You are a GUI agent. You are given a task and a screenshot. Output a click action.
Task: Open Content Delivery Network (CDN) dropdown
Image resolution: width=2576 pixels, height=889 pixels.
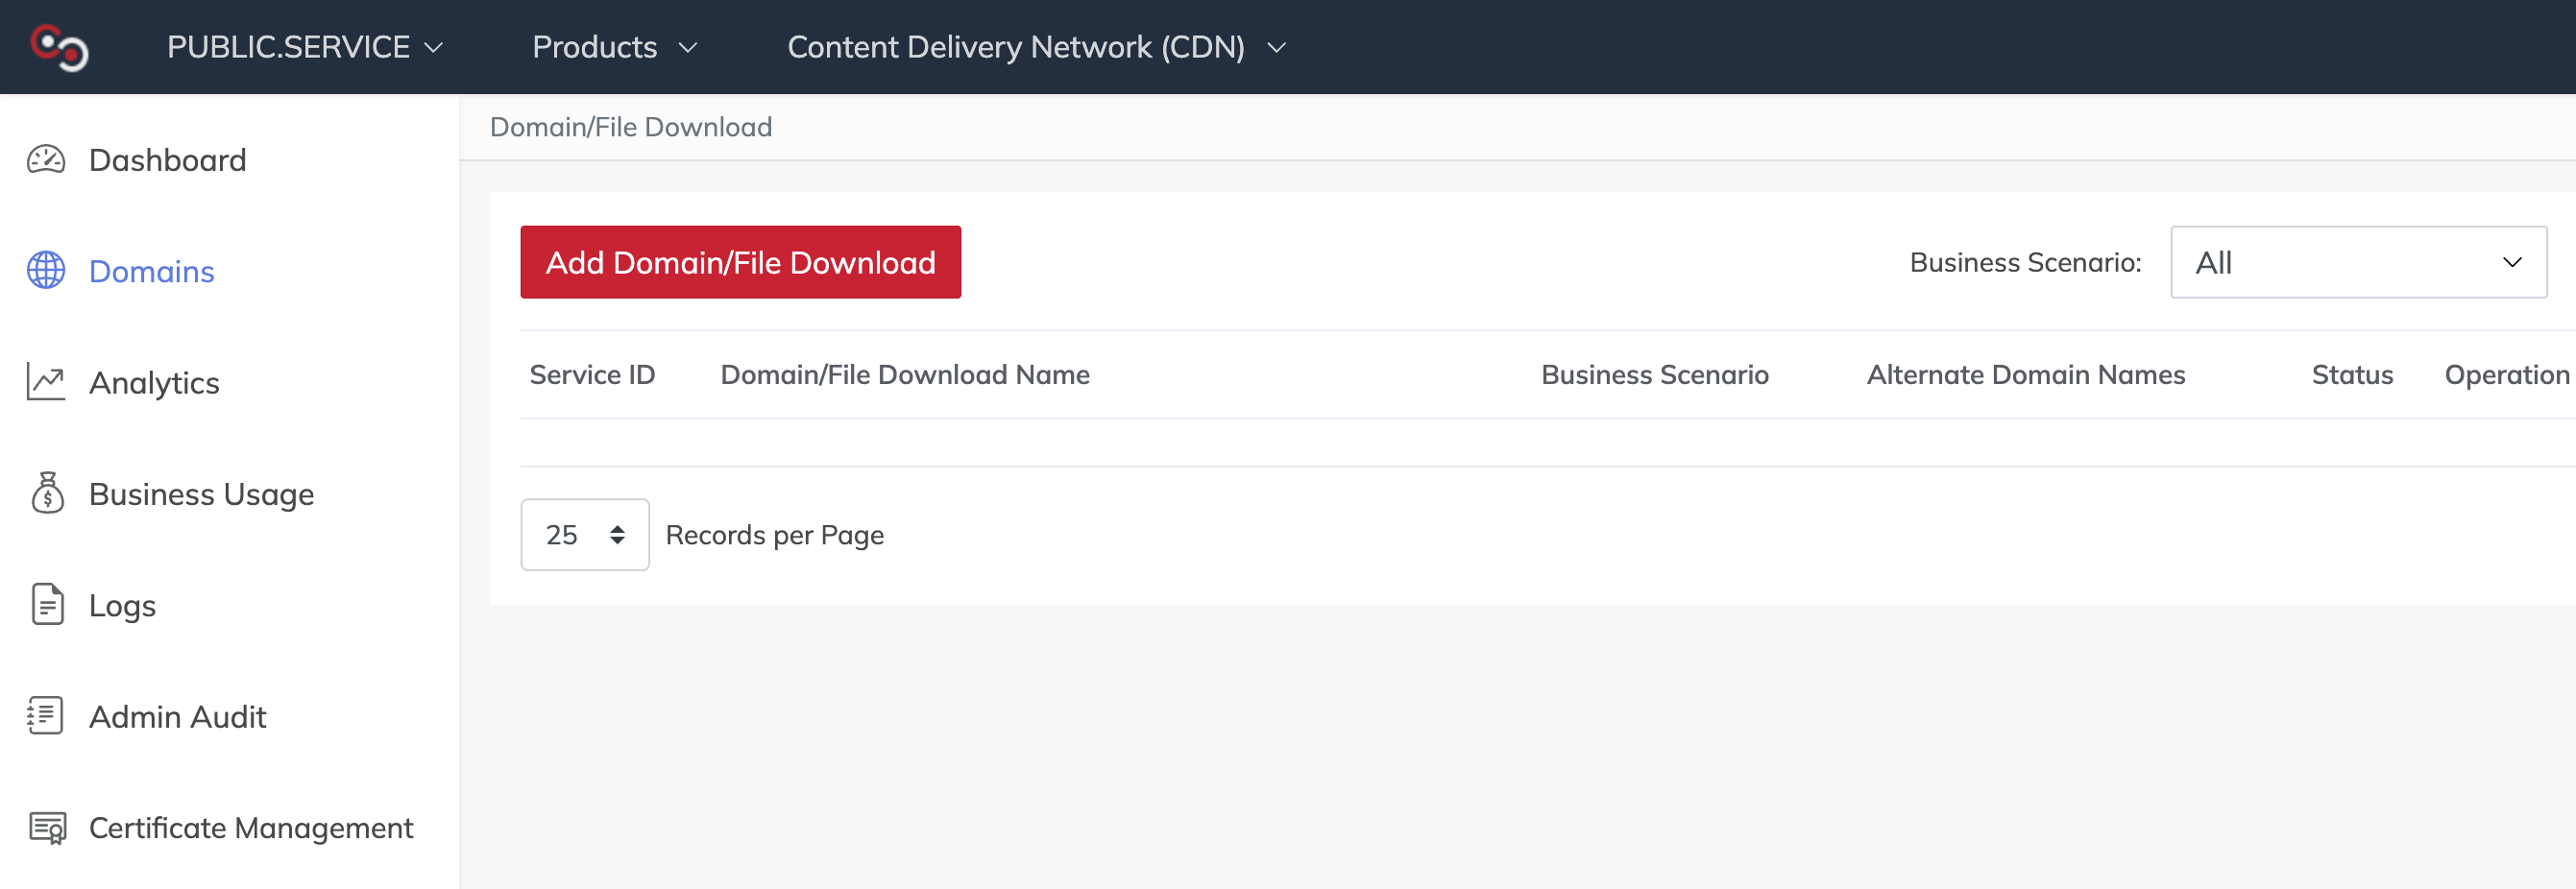[x=1037, y=47]
